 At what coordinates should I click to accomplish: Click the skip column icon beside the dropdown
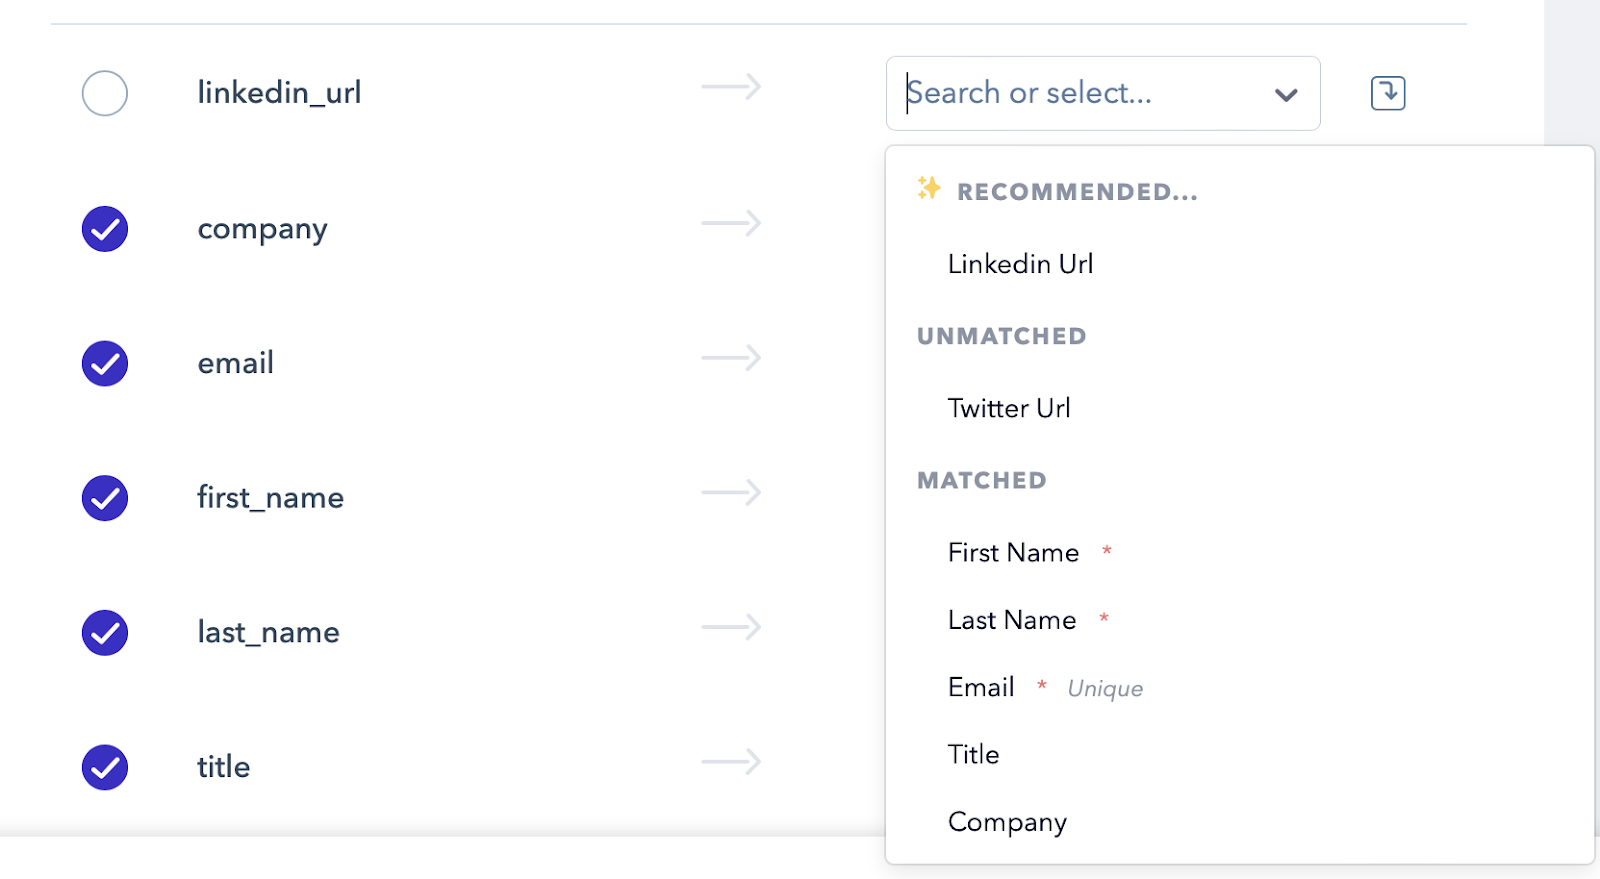(x=1387, y=93)
